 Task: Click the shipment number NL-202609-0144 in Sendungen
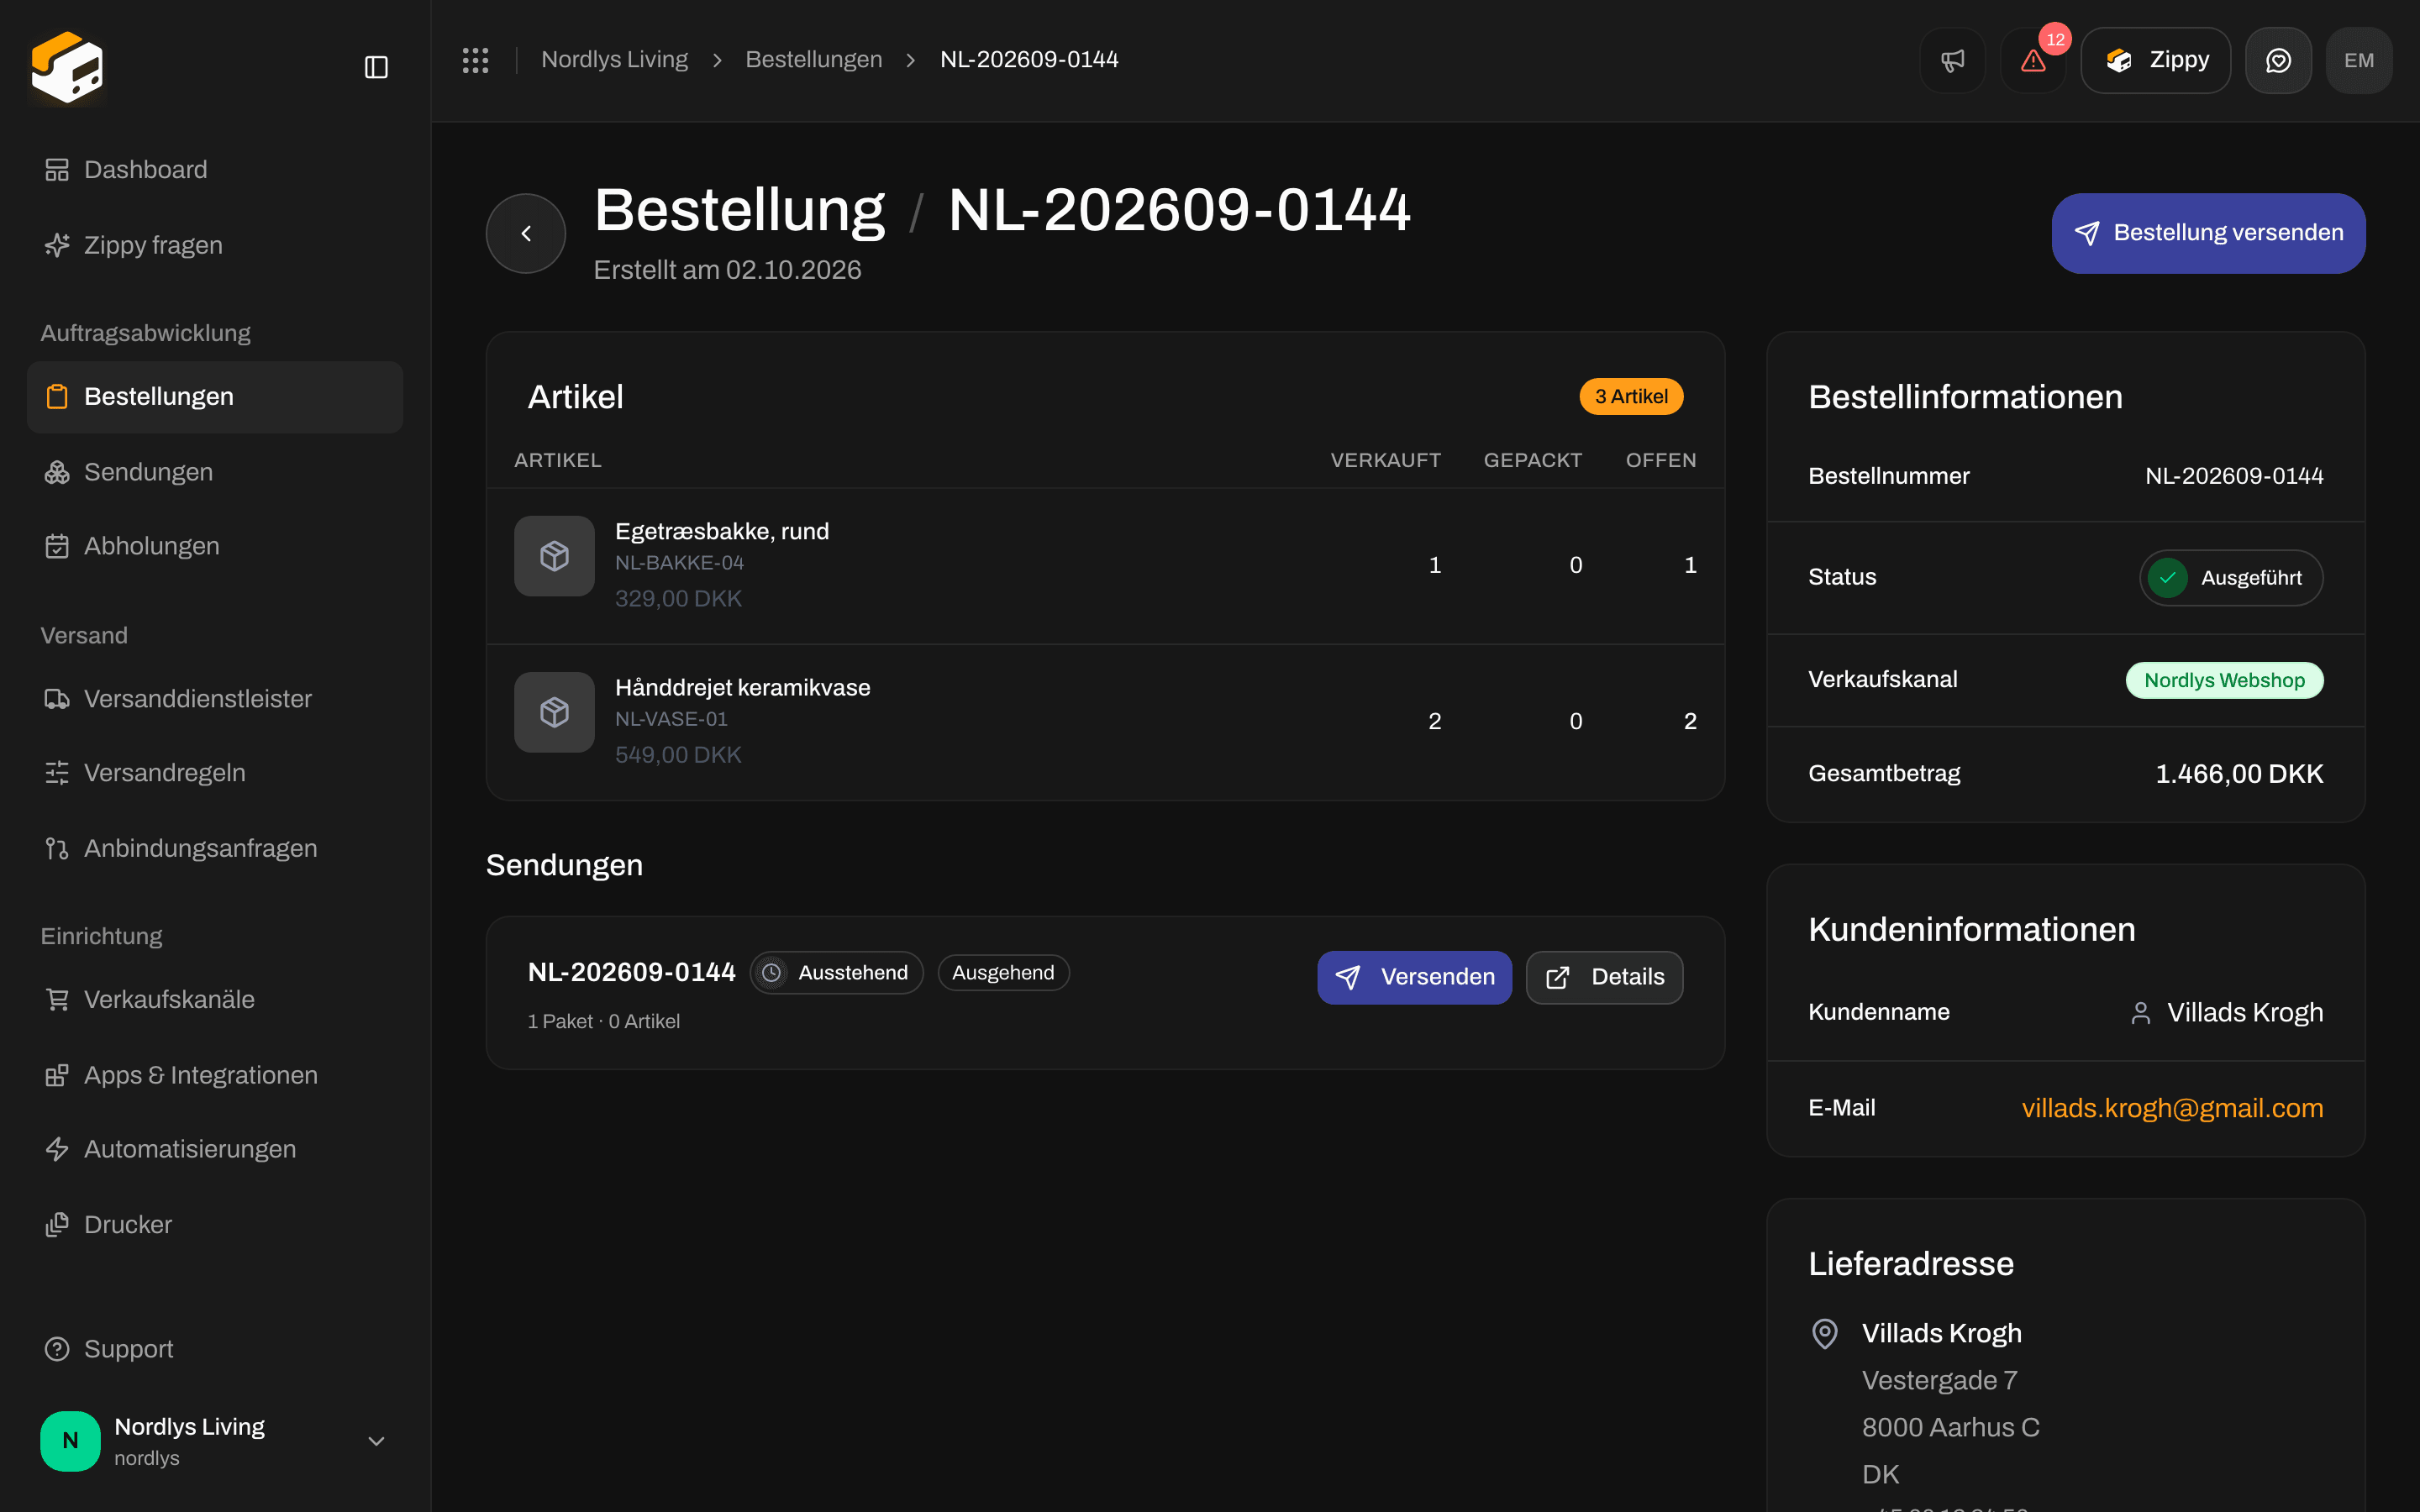click(631, 973)
